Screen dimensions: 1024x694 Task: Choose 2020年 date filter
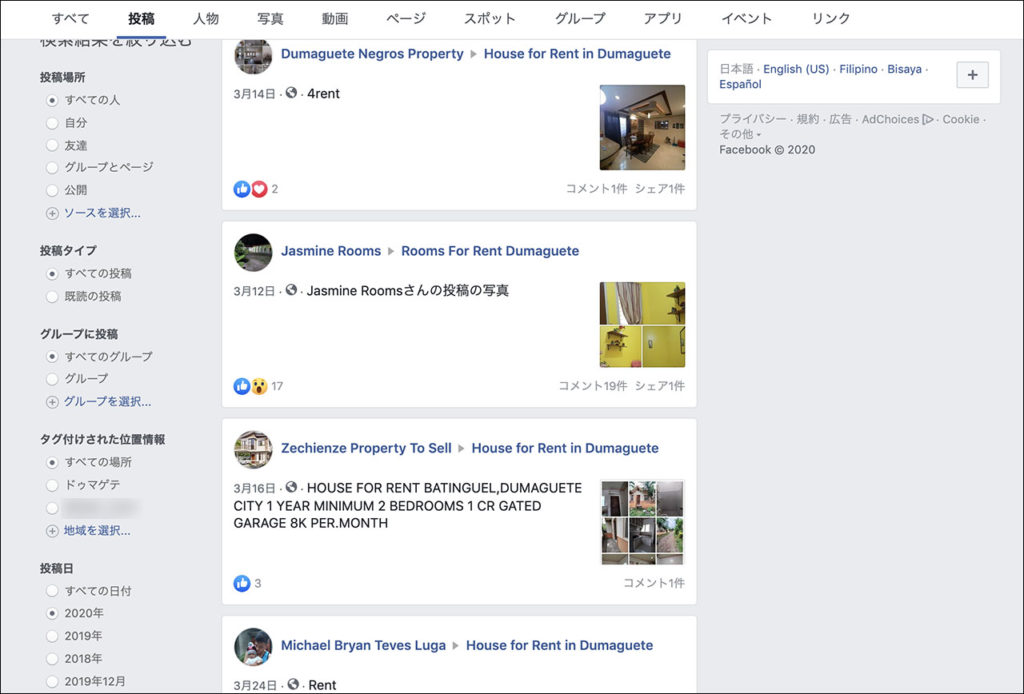[52, 614]
